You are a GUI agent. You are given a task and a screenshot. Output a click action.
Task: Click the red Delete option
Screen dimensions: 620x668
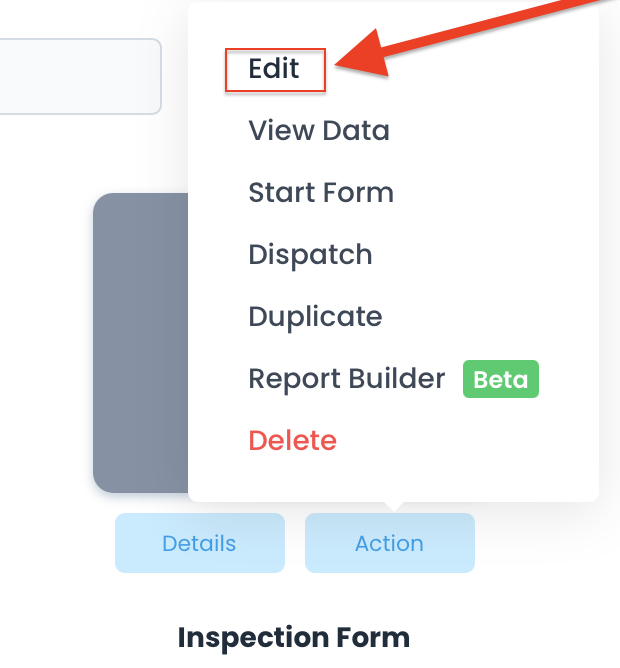click(x=292, y=441)
